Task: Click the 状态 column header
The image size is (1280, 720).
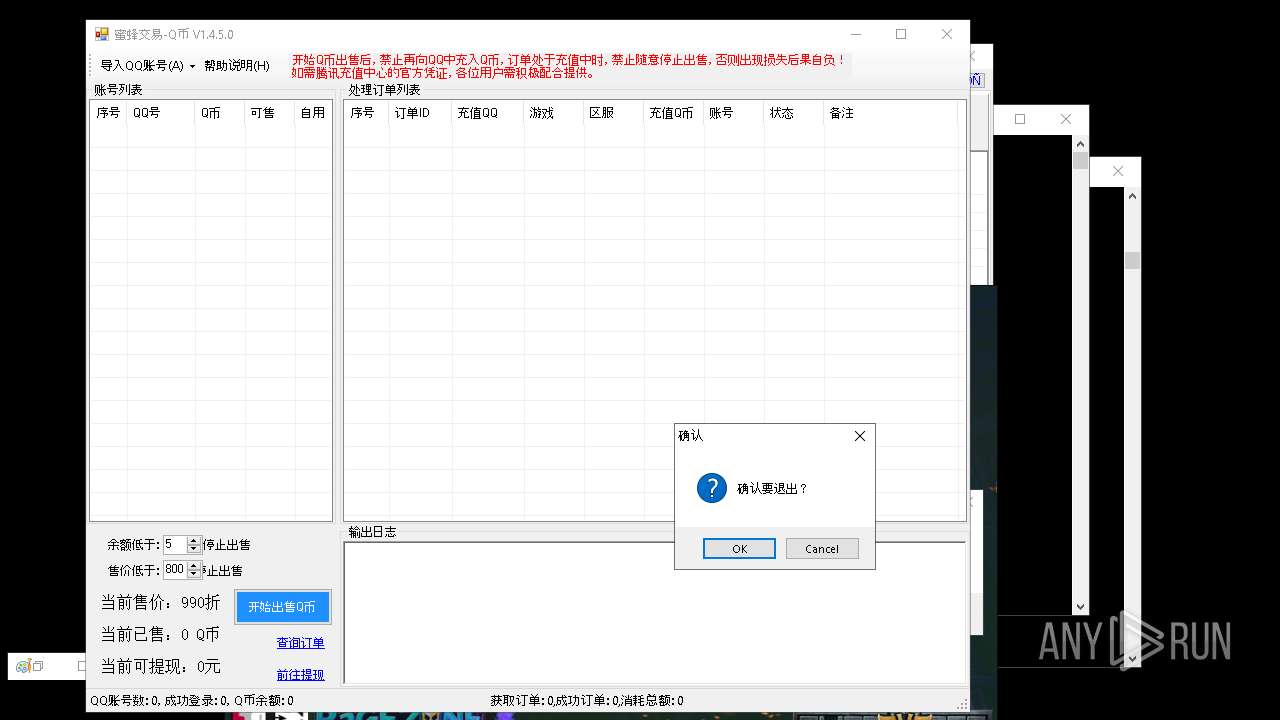Action: (793, 113)
